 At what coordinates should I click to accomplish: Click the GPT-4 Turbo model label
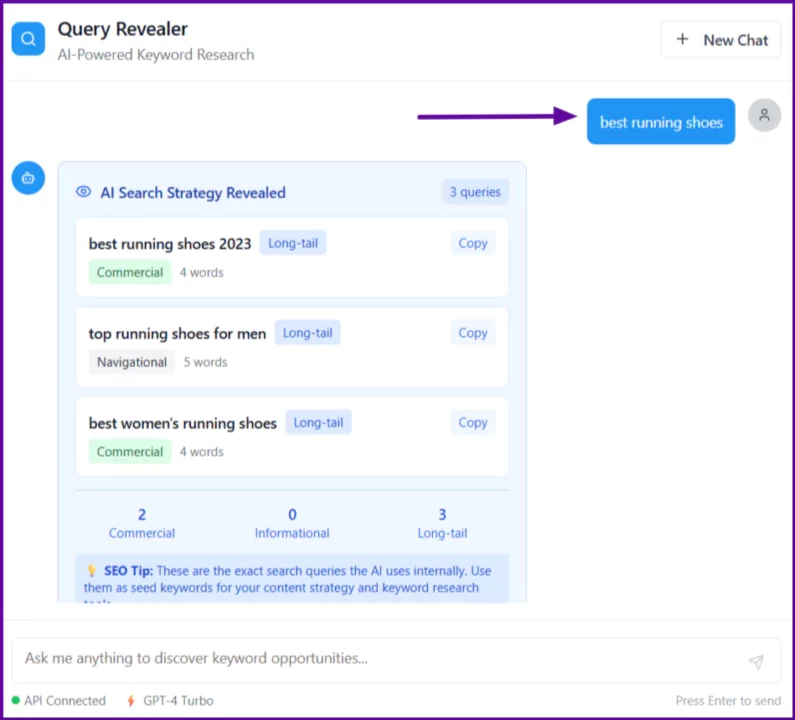(x=178, y=701)
